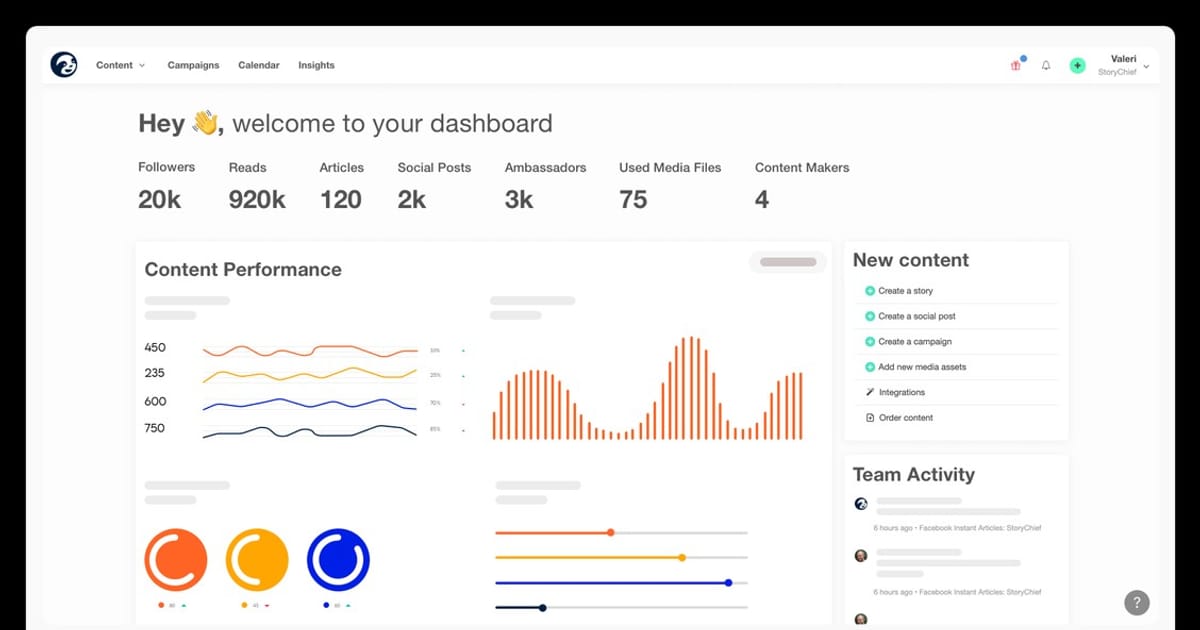Click the document icon beside Order content

(870, 418)
